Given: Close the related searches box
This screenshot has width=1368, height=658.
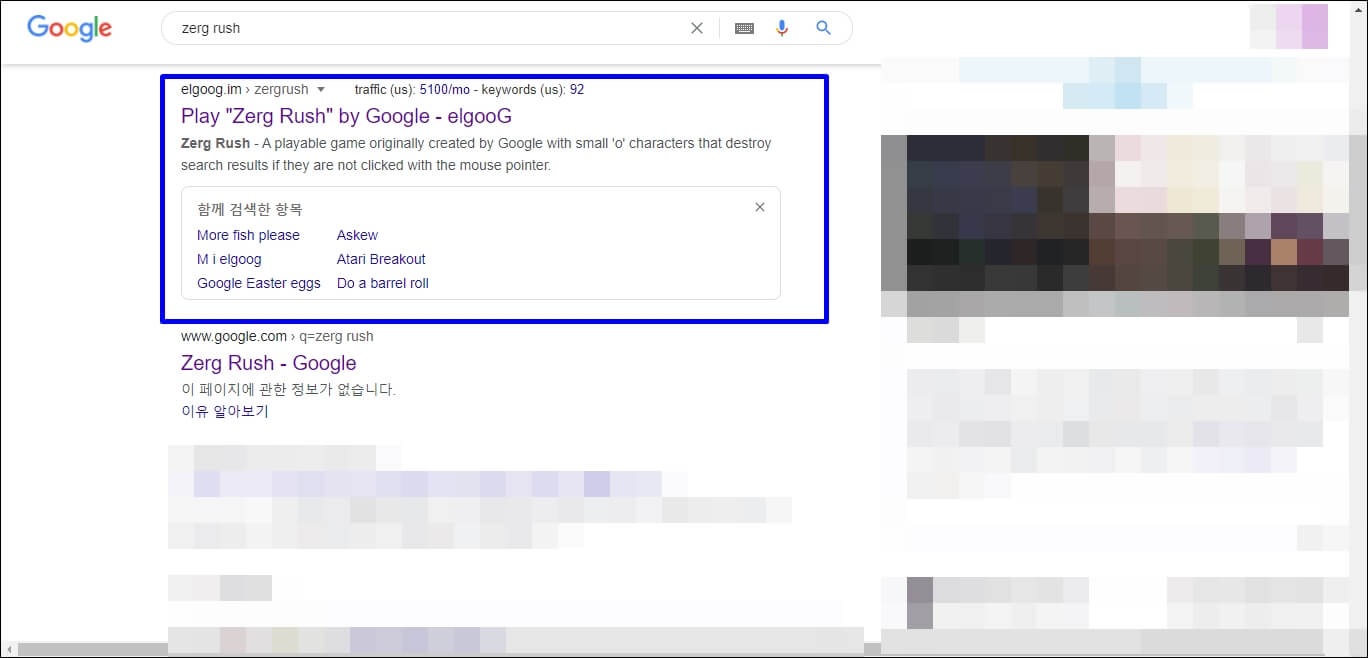Looking at the screenshot, I should pyautogui.click(x=760, y=207).
